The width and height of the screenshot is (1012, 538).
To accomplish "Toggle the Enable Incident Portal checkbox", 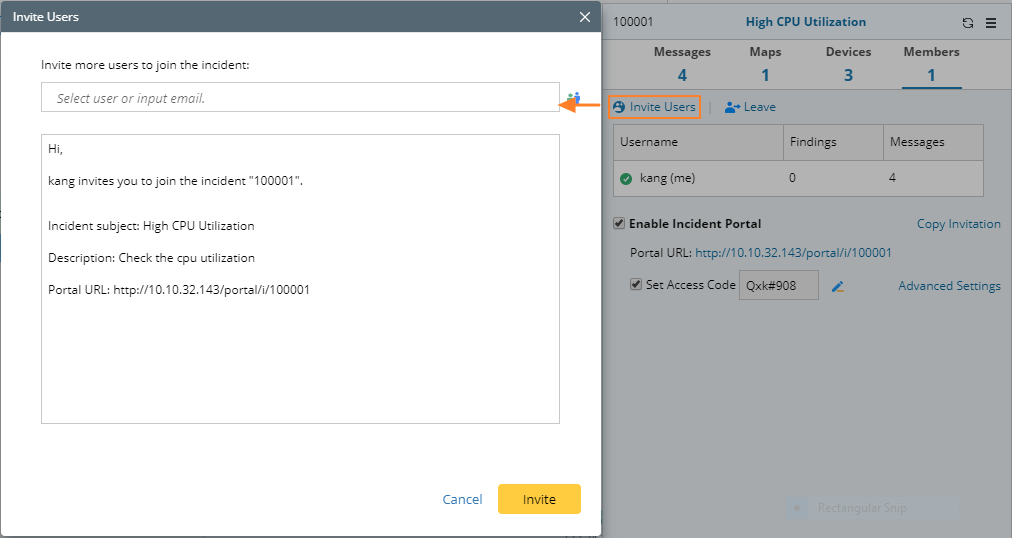I will click(620, 223).
